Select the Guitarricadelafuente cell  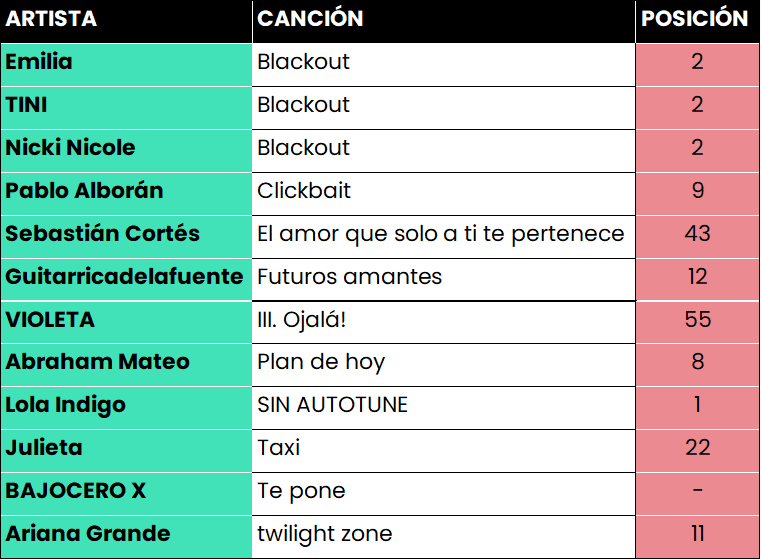click(126, 280)
